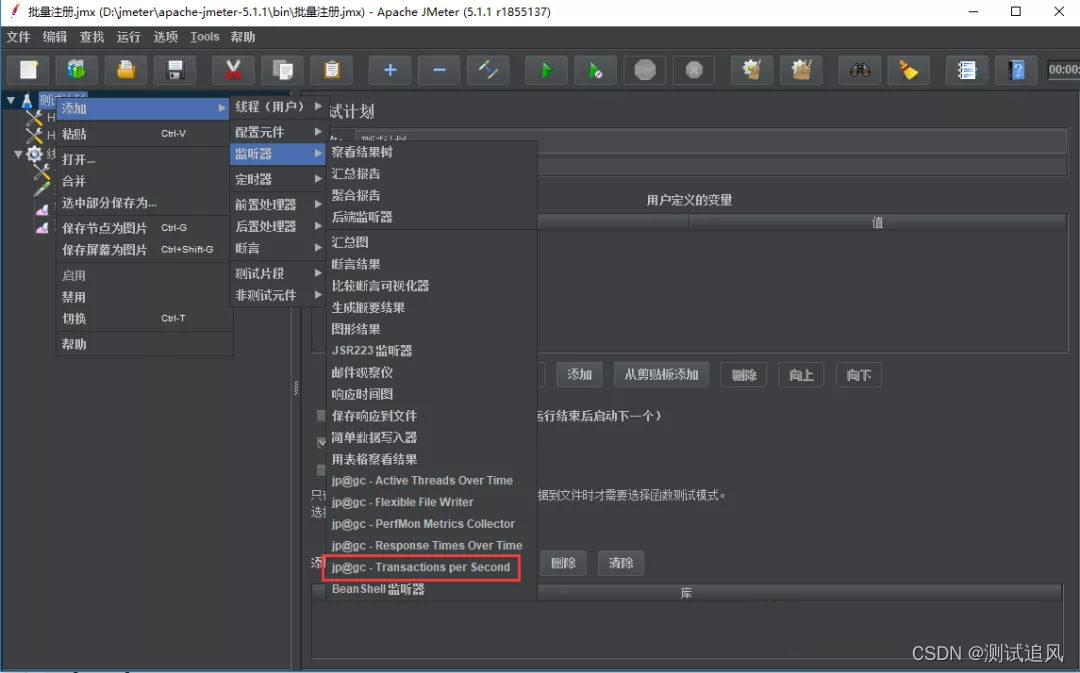Screen dimensions: 1080x673
Task: Start the test with green play icon
Action: [546, 70]
